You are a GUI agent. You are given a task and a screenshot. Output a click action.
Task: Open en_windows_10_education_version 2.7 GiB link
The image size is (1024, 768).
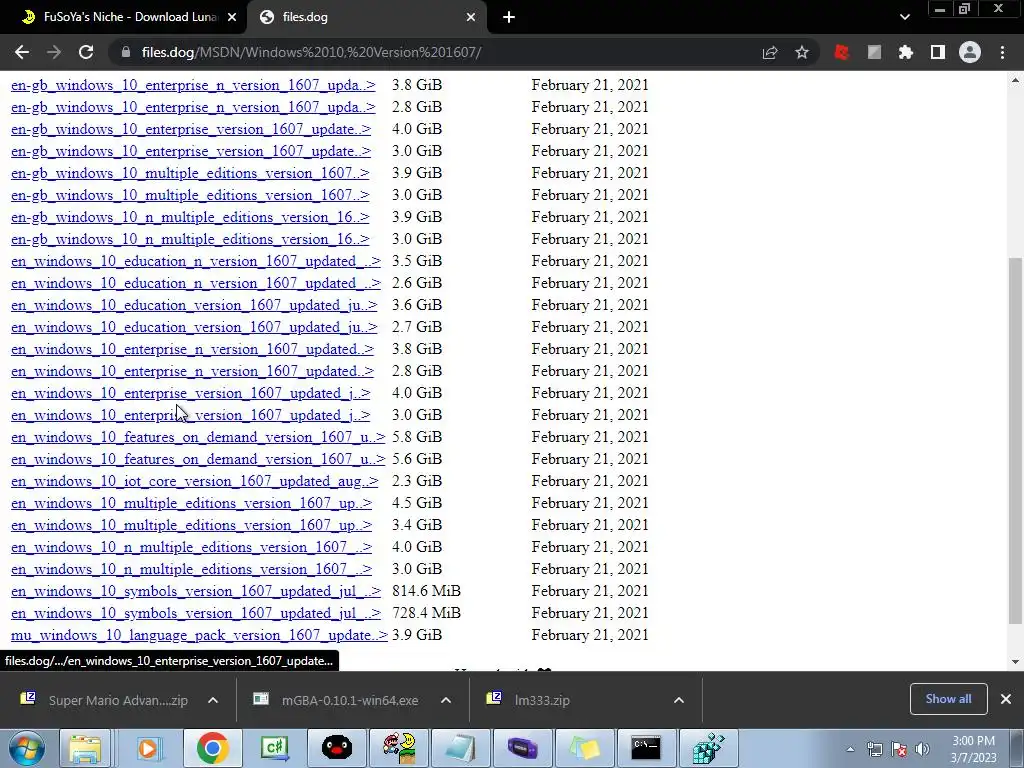(194, 327)
